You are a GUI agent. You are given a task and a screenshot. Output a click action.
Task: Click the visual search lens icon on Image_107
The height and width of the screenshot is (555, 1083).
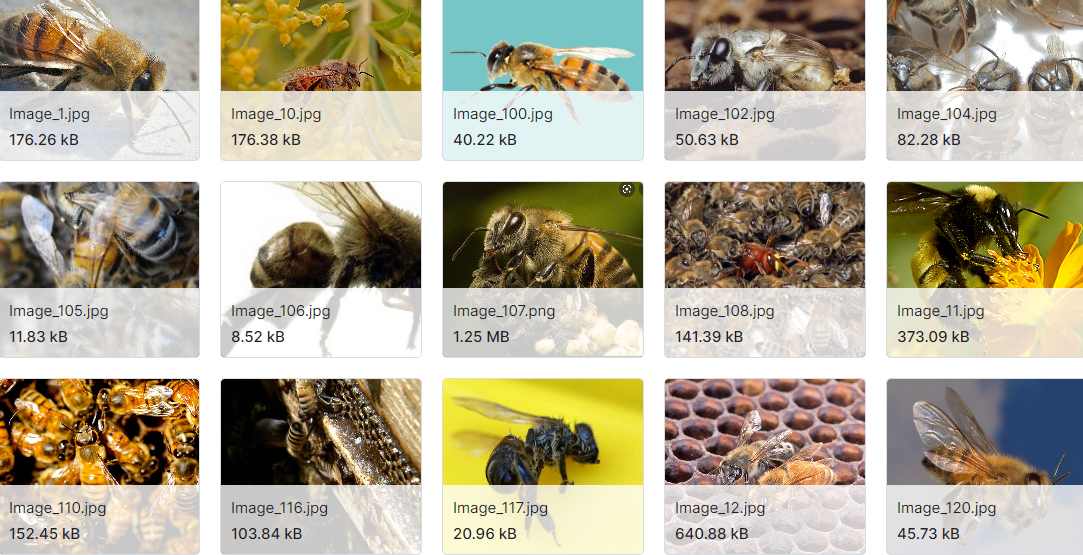(x=626, y=189)
